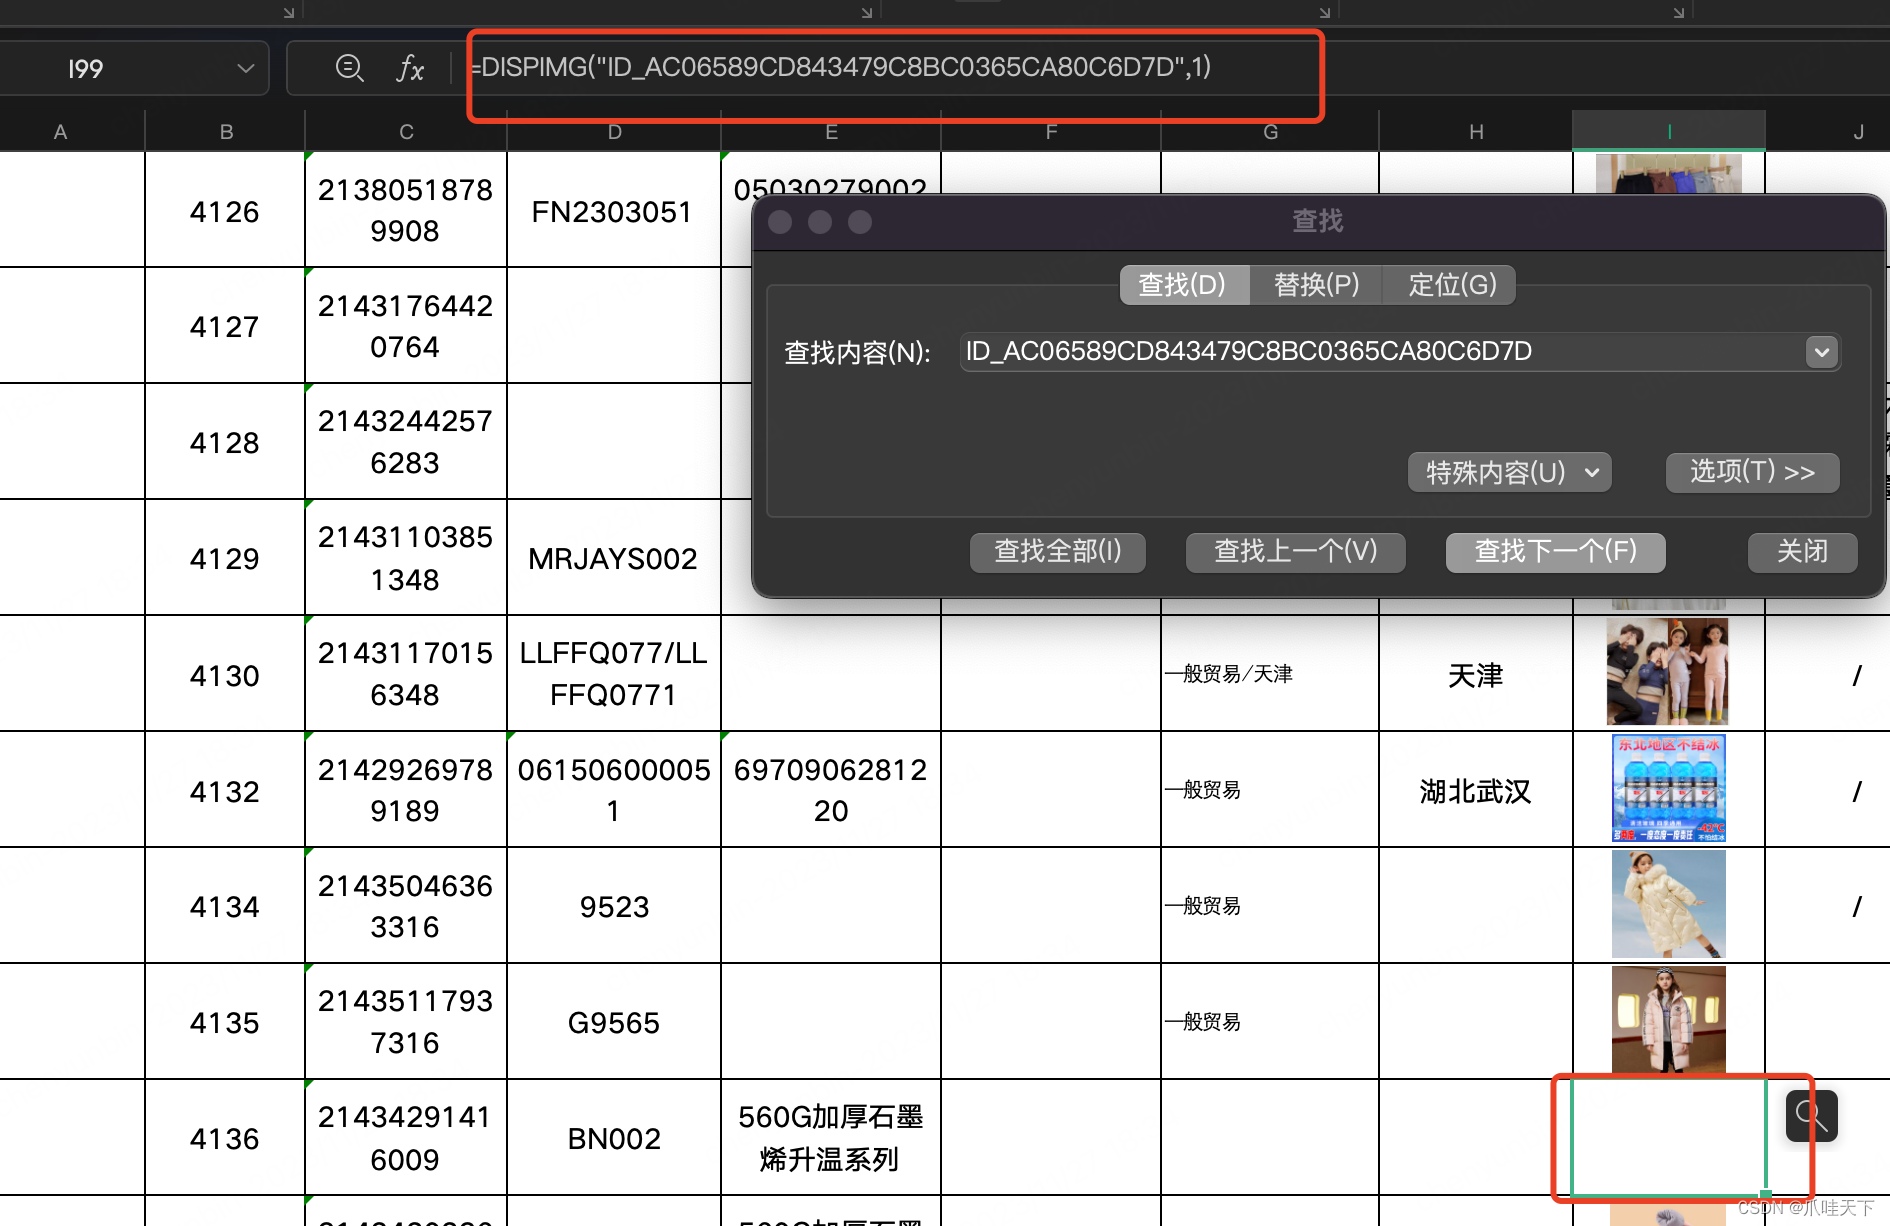Click the magnifier icon next to the selected image cell

coord(1810,1116)
